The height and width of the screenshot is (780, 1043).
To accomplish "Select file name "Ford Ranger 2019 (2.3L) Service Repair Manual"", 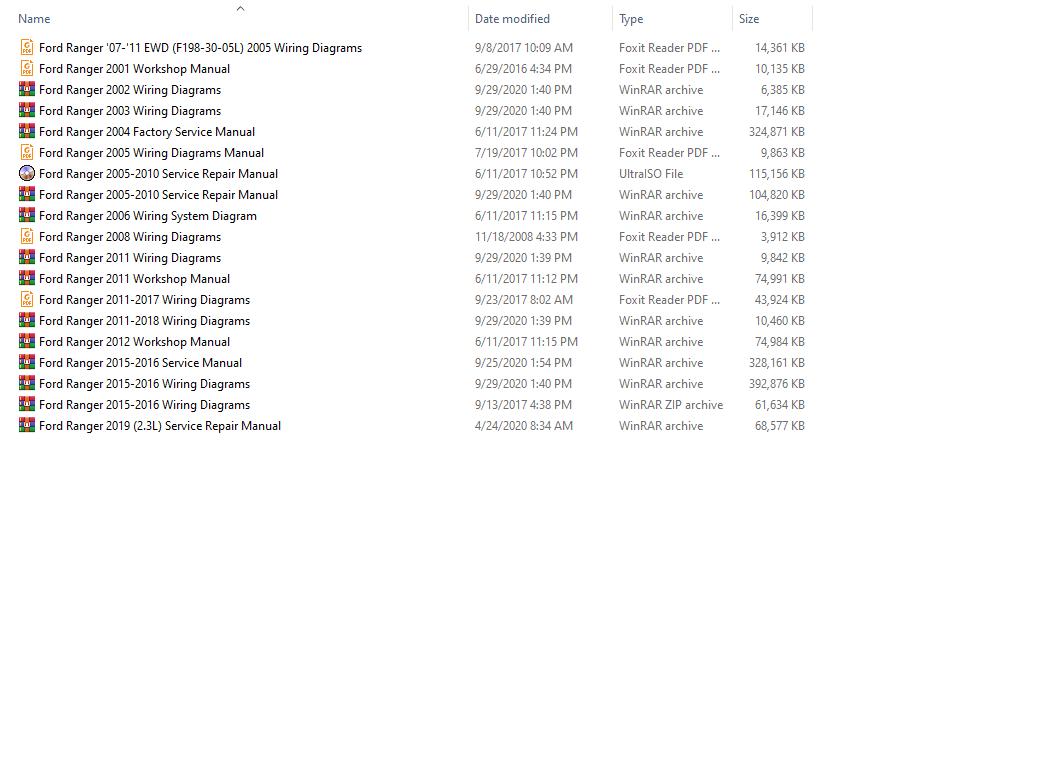I will click(160, 426).
